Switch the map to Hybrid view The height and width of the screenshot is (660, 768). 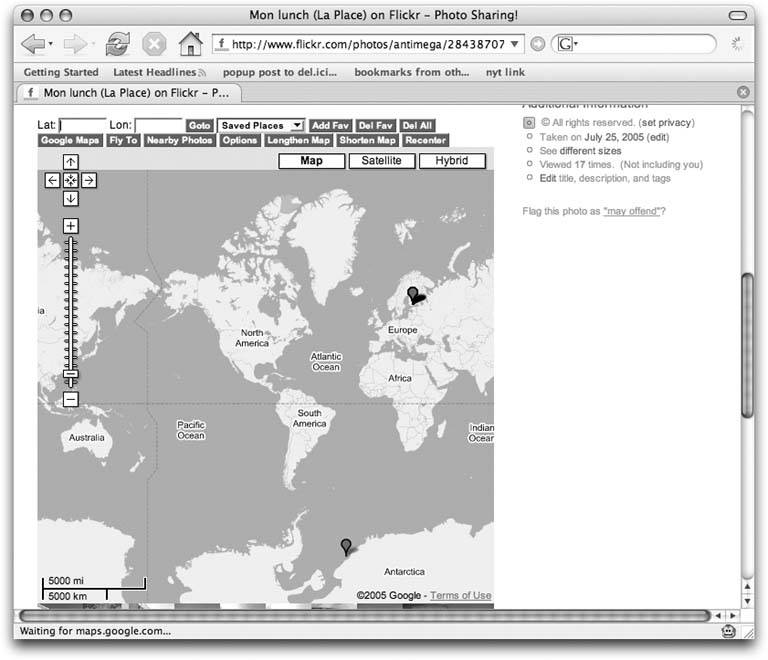[x=452, y=161]
